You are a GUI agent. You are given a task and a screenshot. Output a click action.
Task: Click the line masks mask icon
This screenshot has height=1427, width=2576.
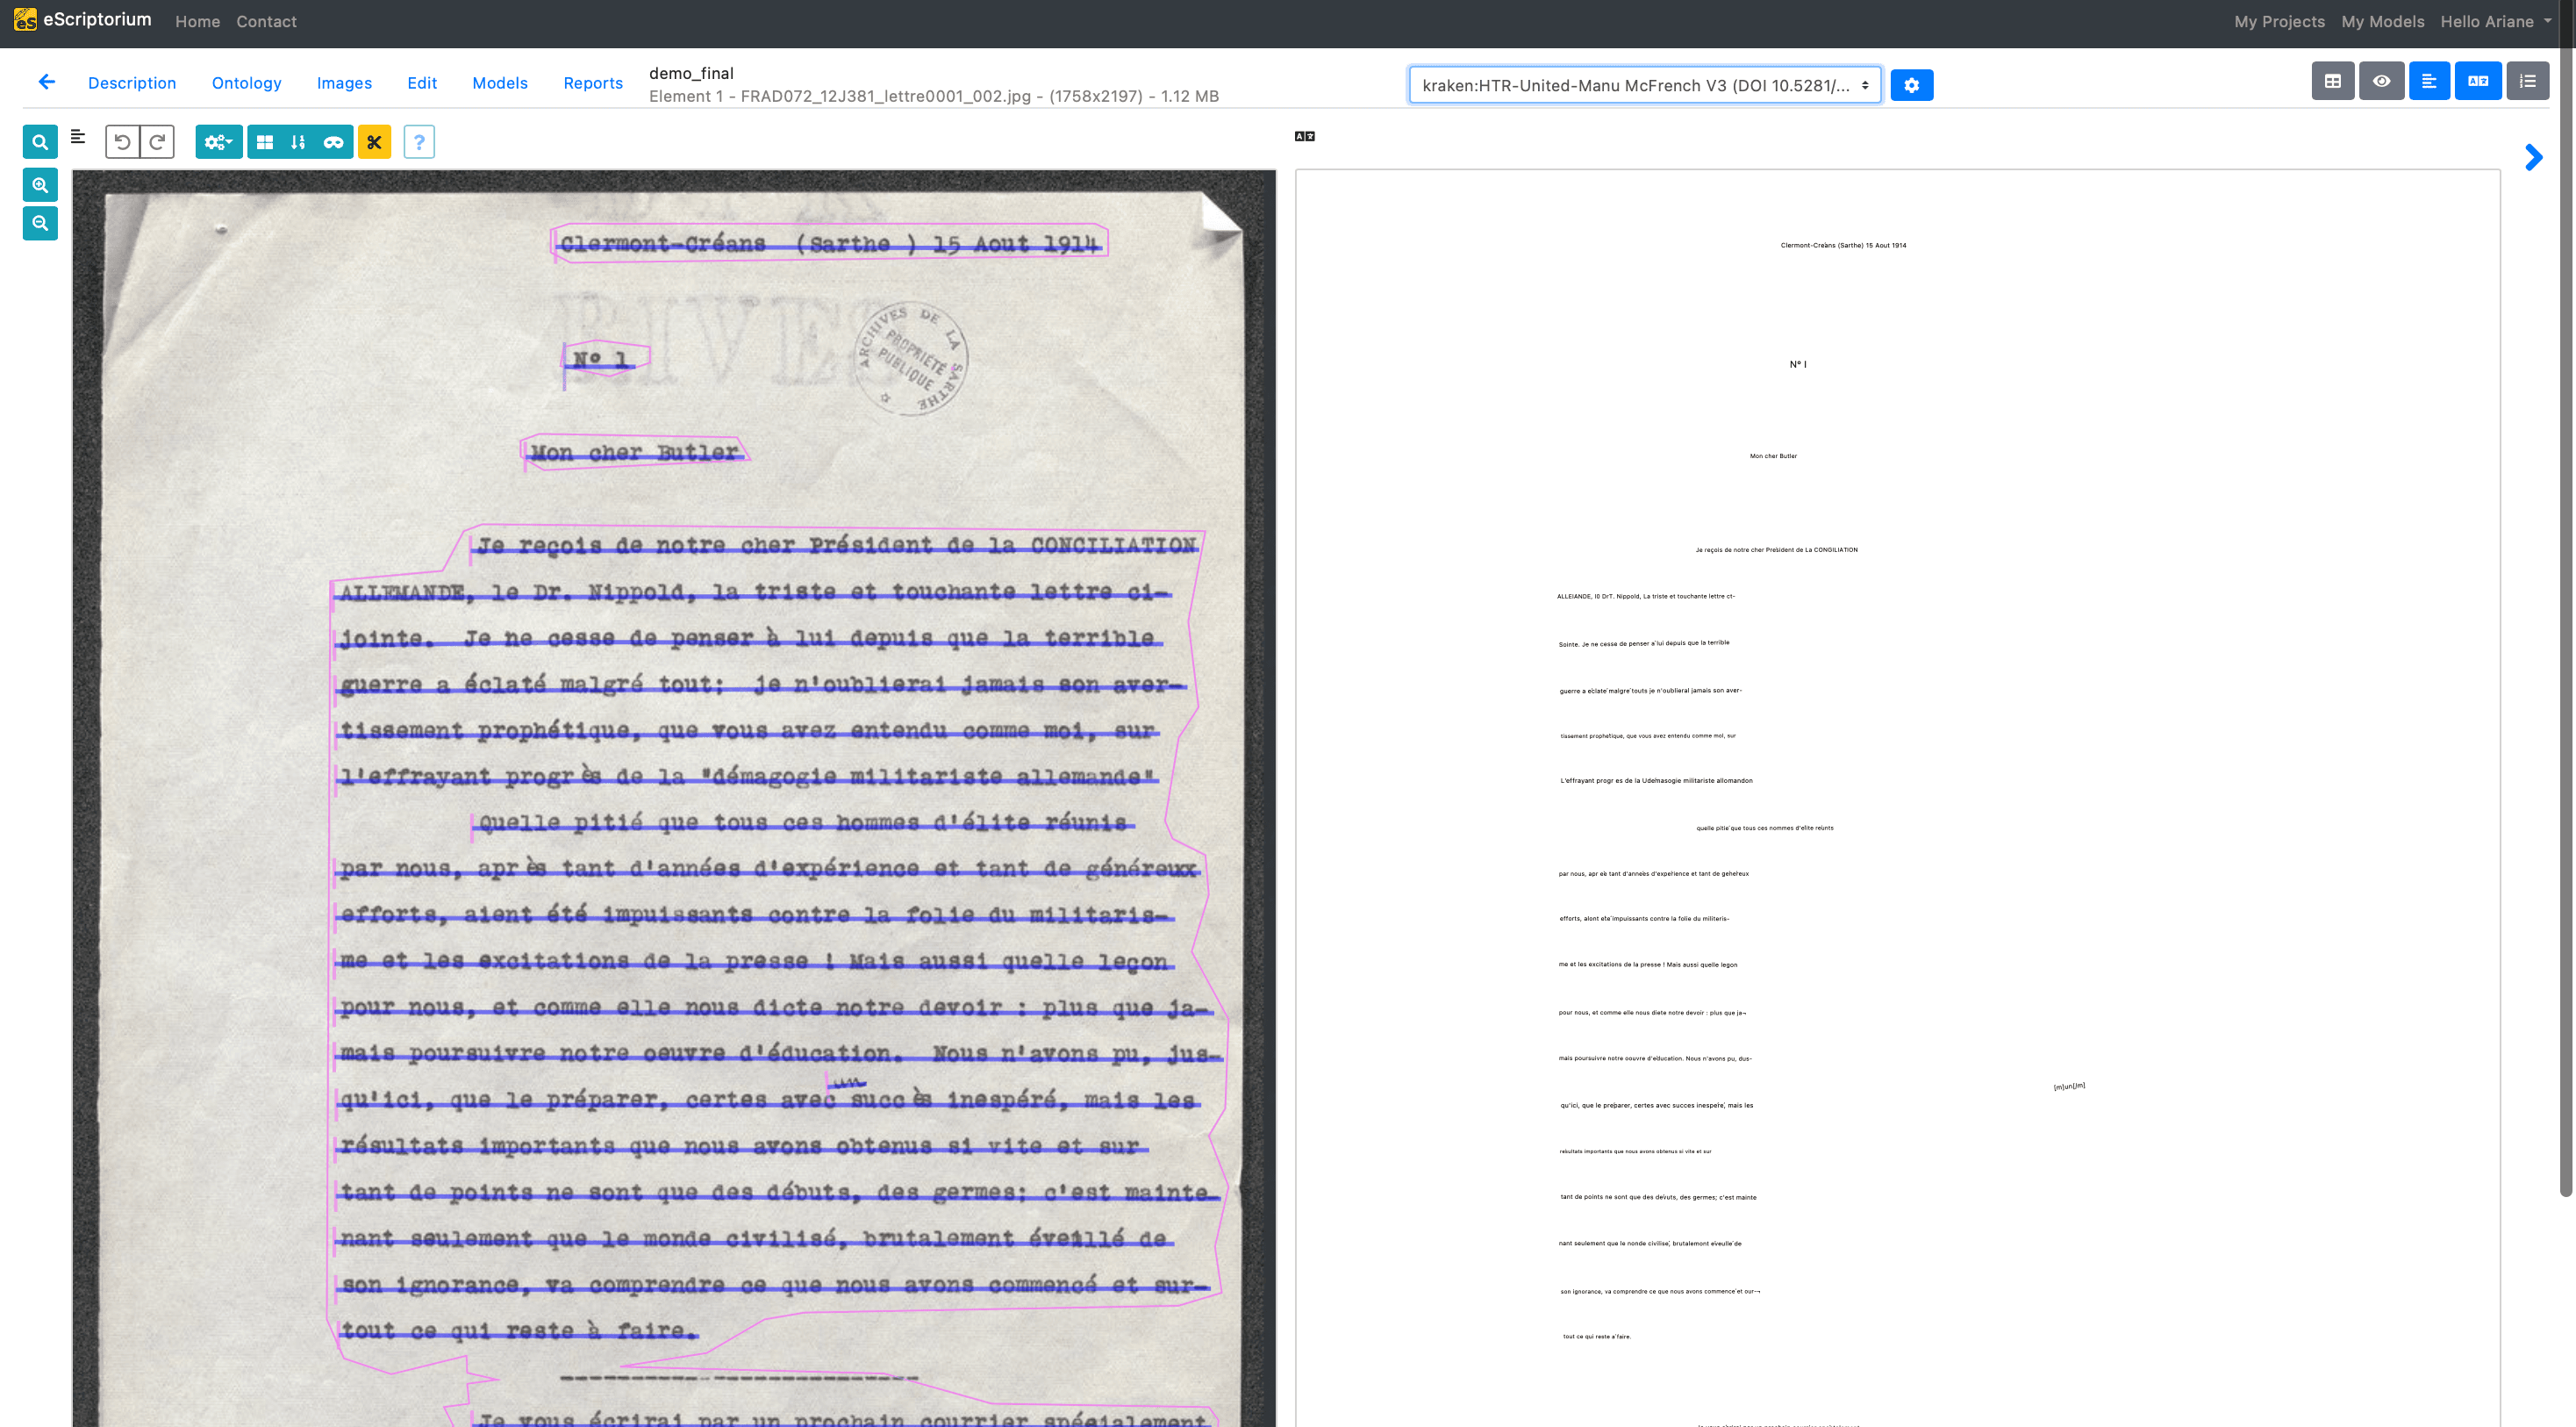click(x=333, y=142)
